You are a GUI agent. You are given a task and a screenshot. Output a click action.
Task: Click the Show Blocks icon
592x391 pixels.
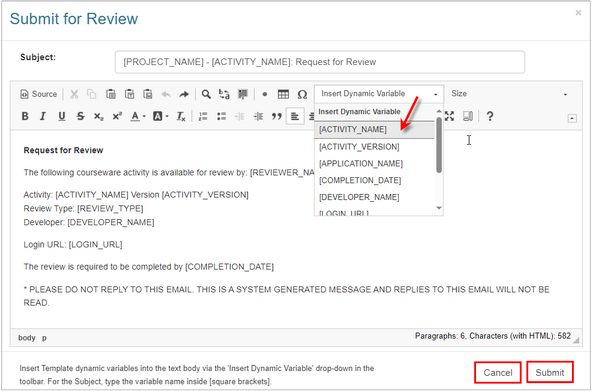pyautogui.click(x=468, y=116)
